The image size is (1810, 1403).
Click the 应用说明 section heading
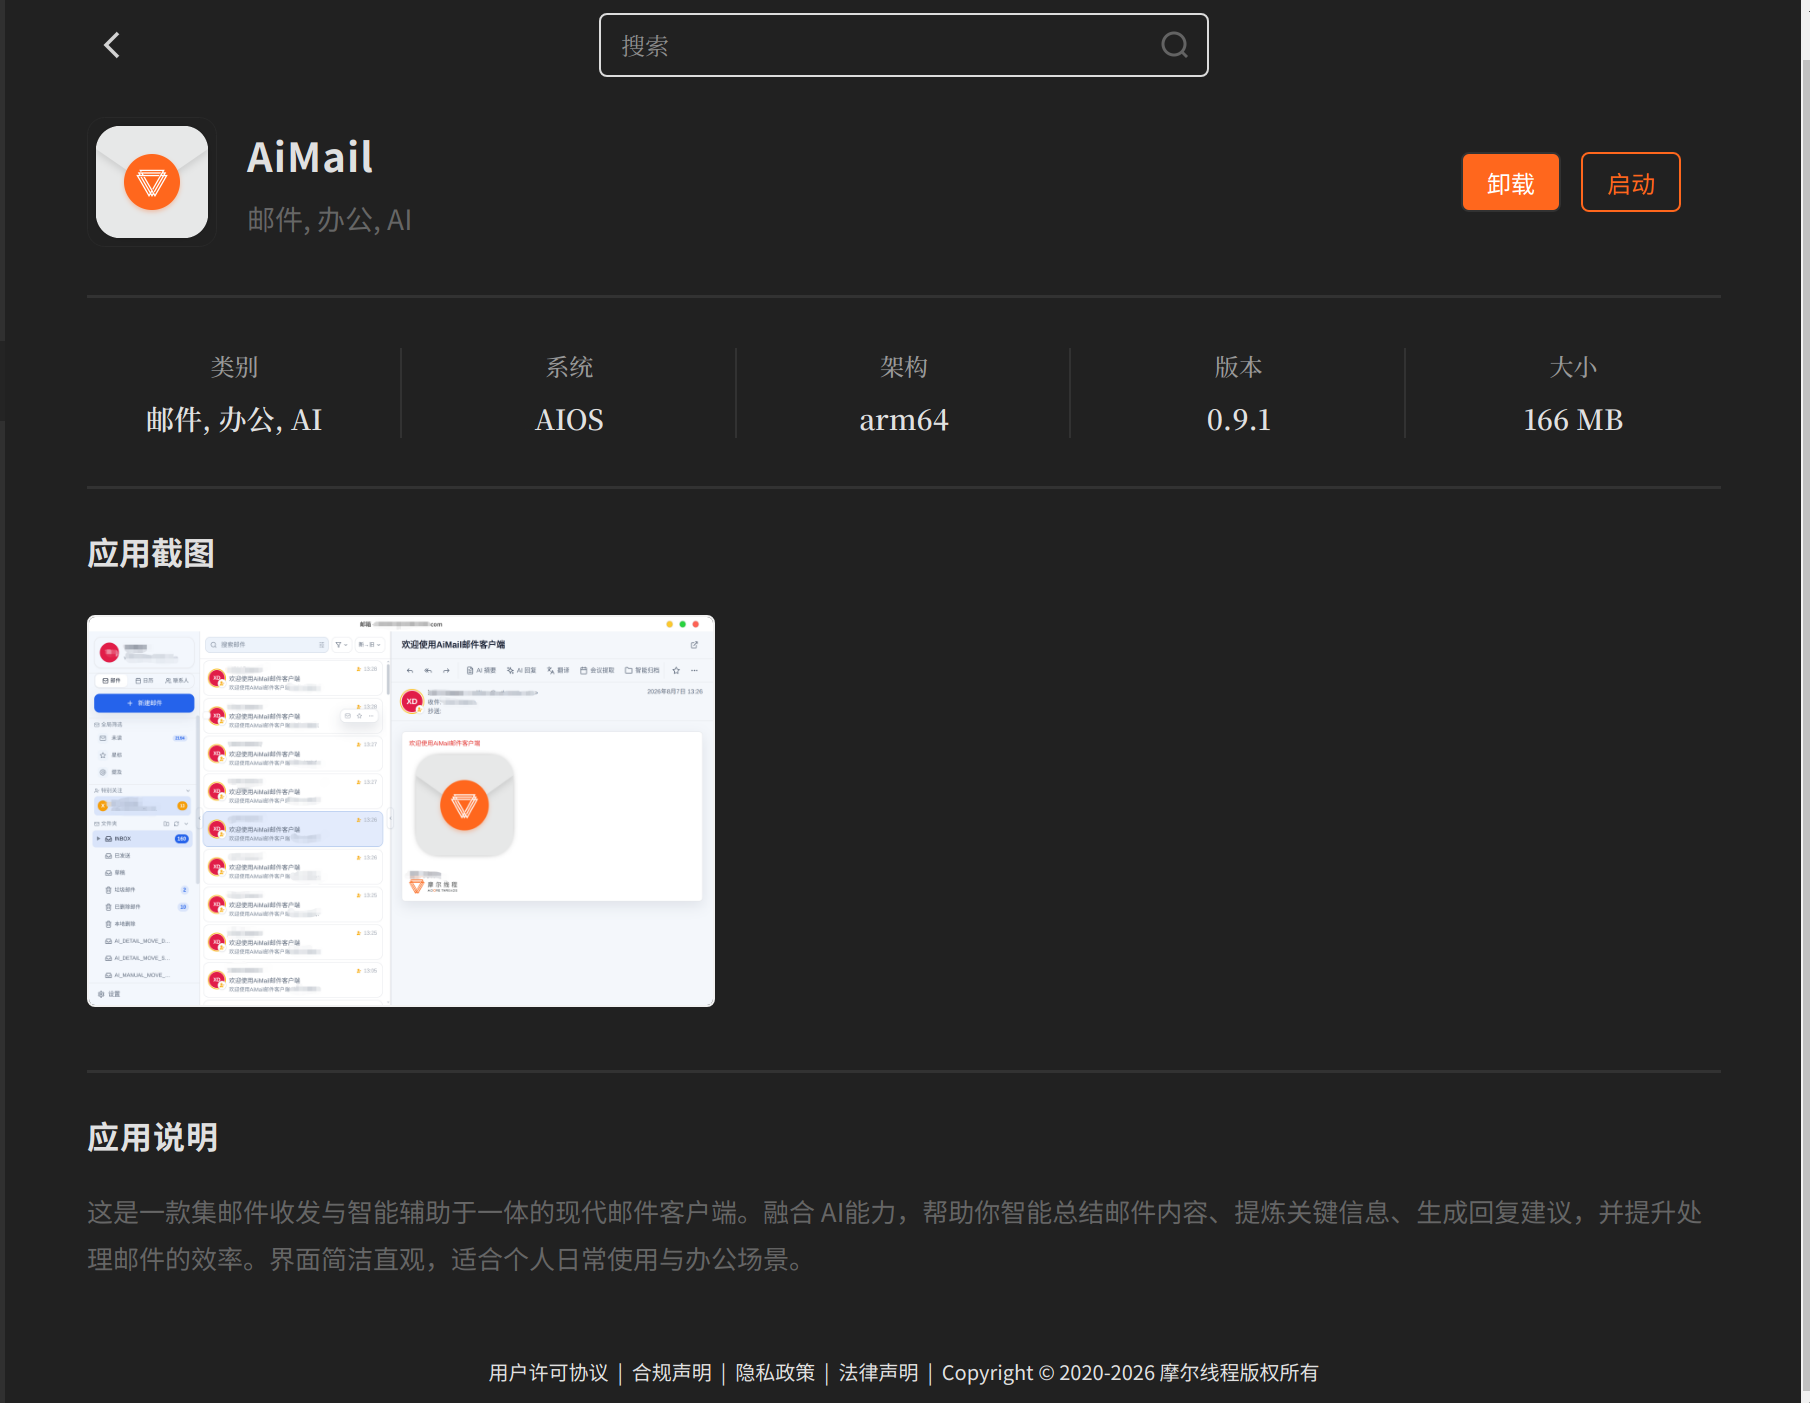(152, 1138)
